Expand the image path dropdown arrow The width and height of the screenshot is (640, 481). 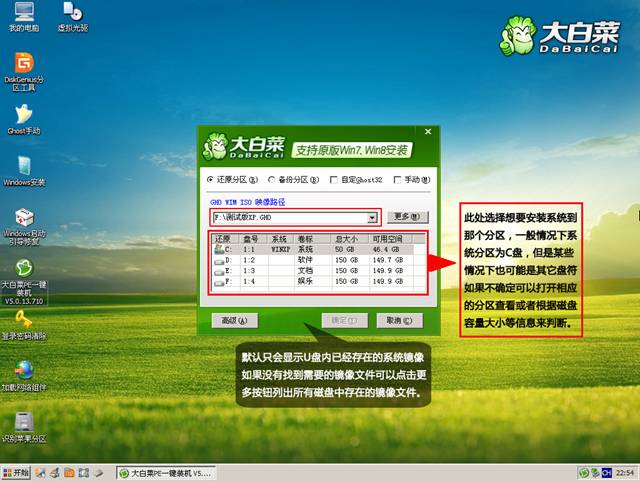(x=372, y=217)
